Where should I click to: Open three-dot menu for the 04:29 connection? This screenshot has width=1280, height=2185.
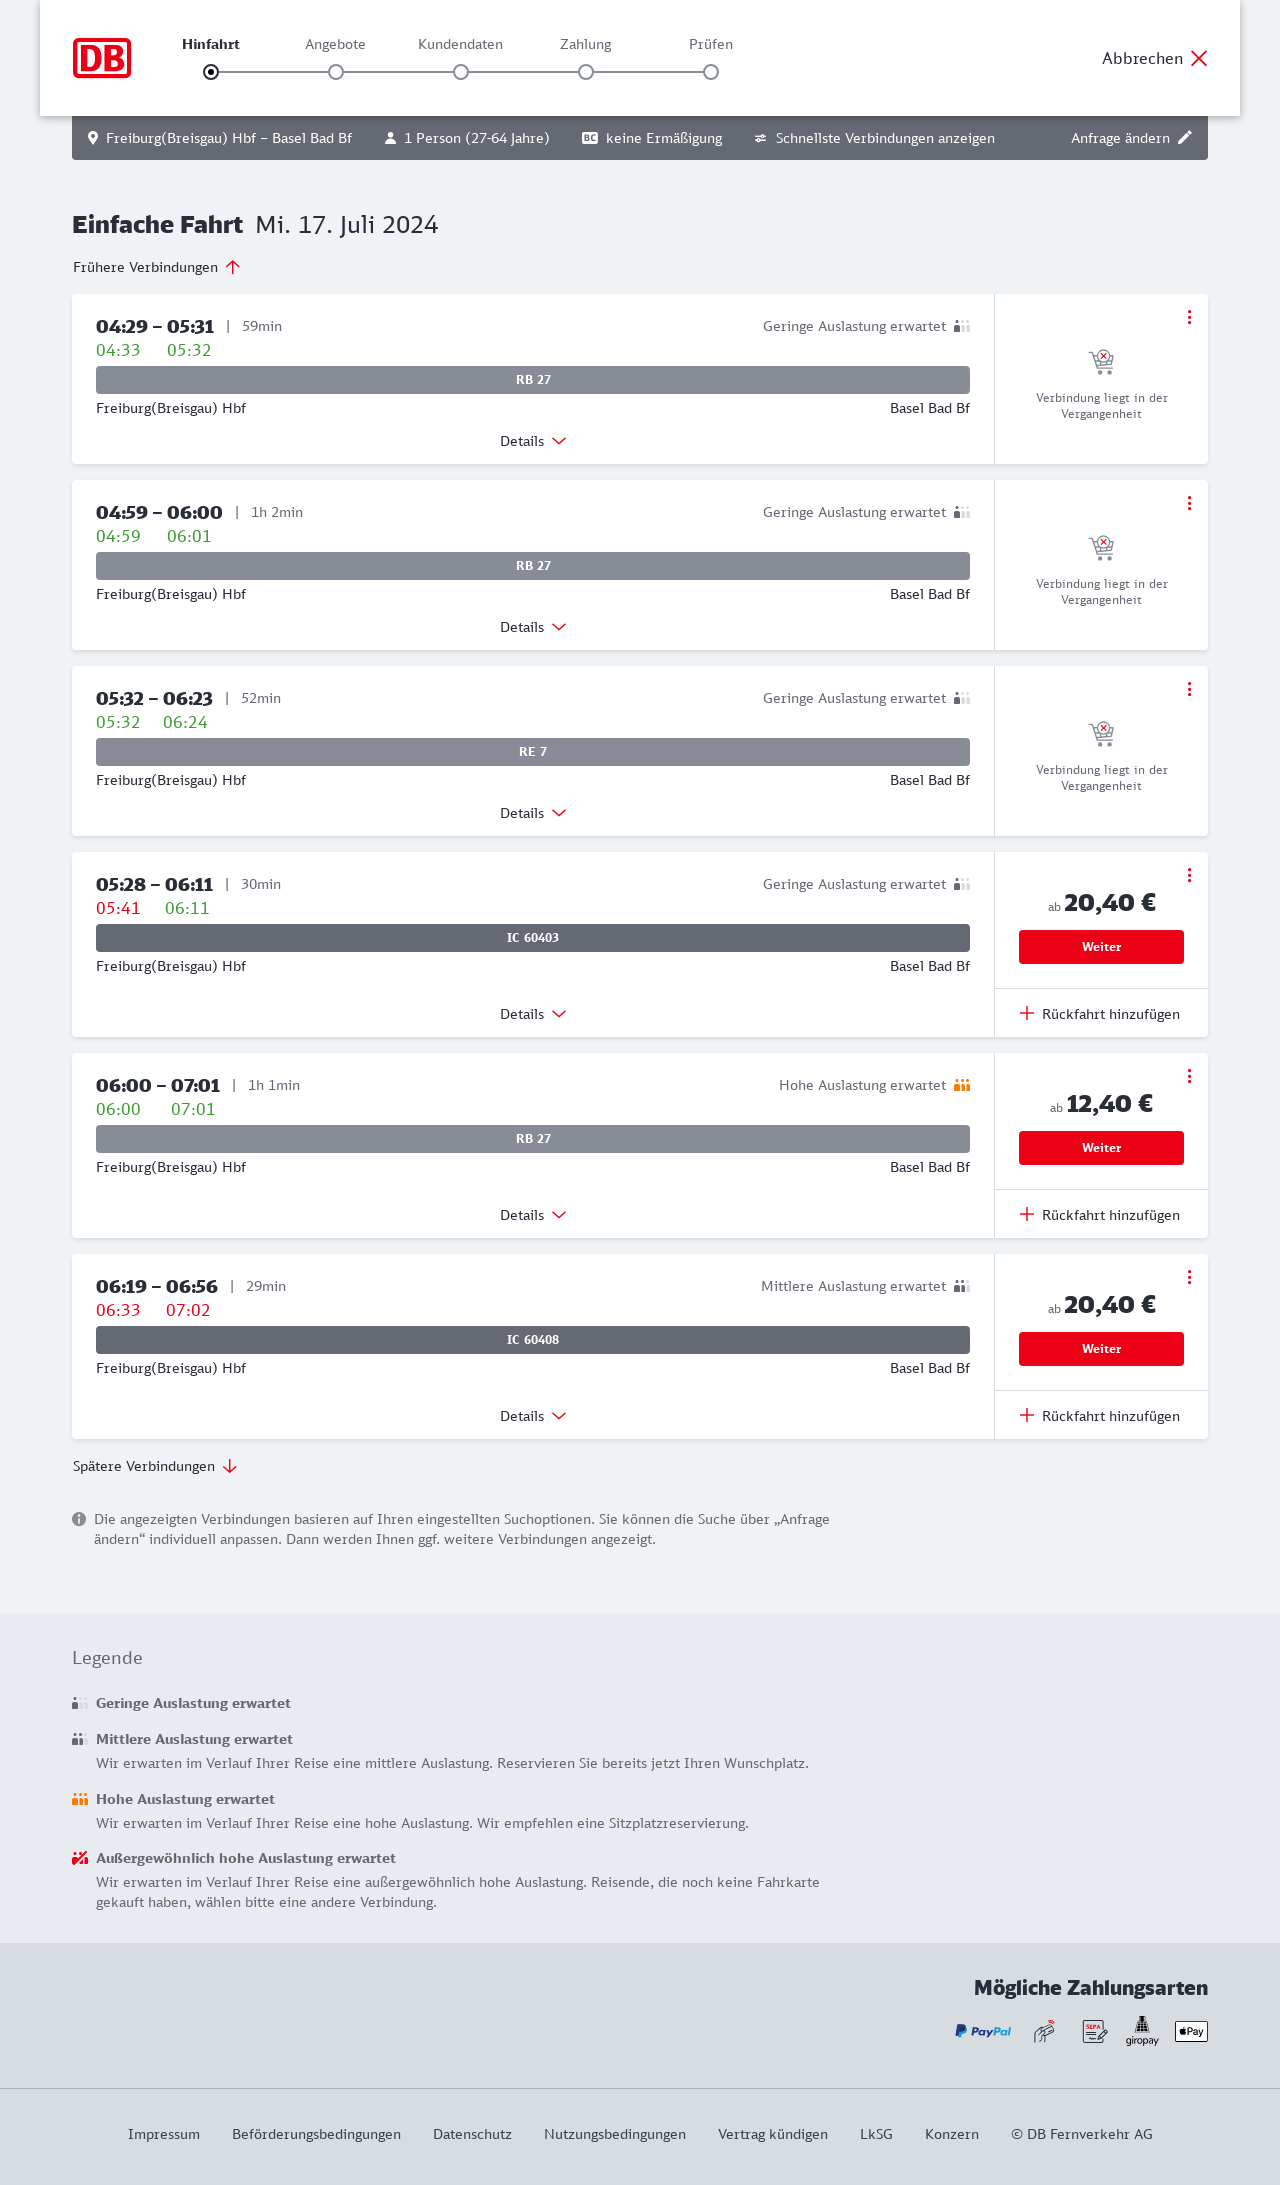pos(1189,317)
